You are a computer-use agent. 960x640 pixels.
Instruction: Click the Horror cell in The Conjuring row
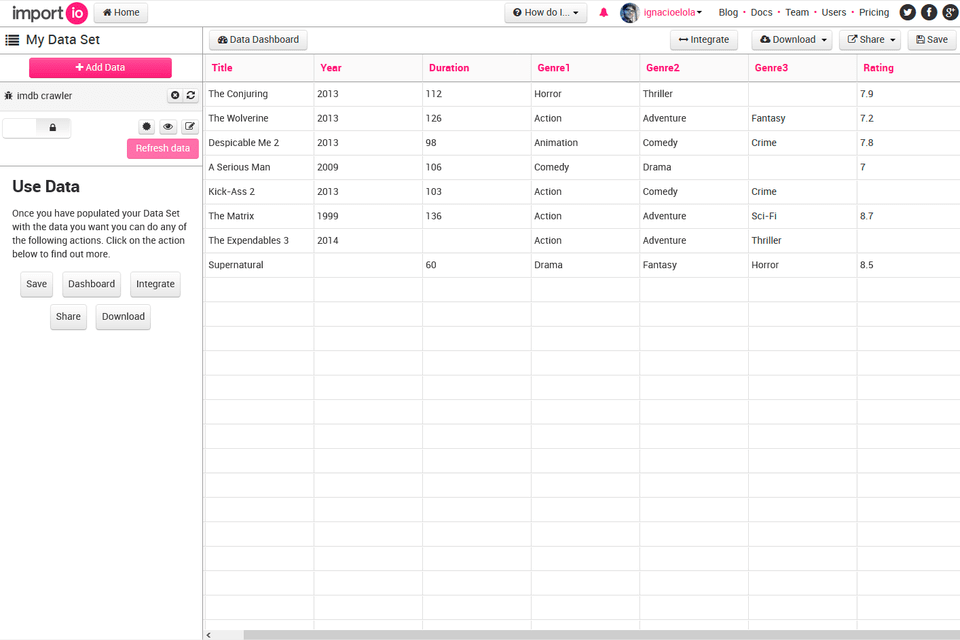click(585, 94)
